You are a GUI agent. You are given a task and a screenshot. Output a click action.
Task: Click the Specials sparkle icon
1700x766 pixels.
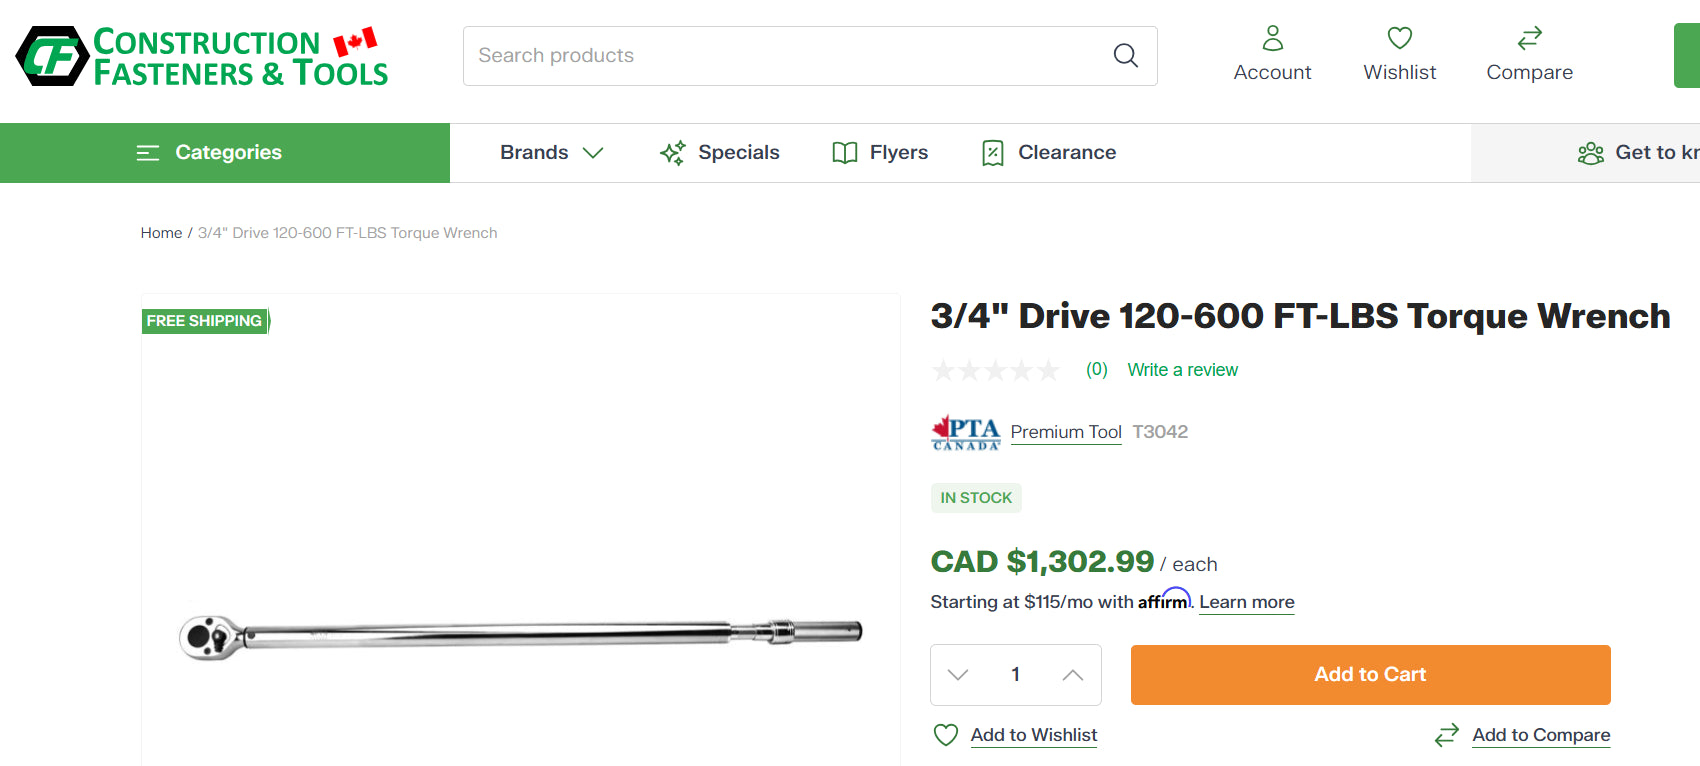pyautogui.click(x=672, y=153)
